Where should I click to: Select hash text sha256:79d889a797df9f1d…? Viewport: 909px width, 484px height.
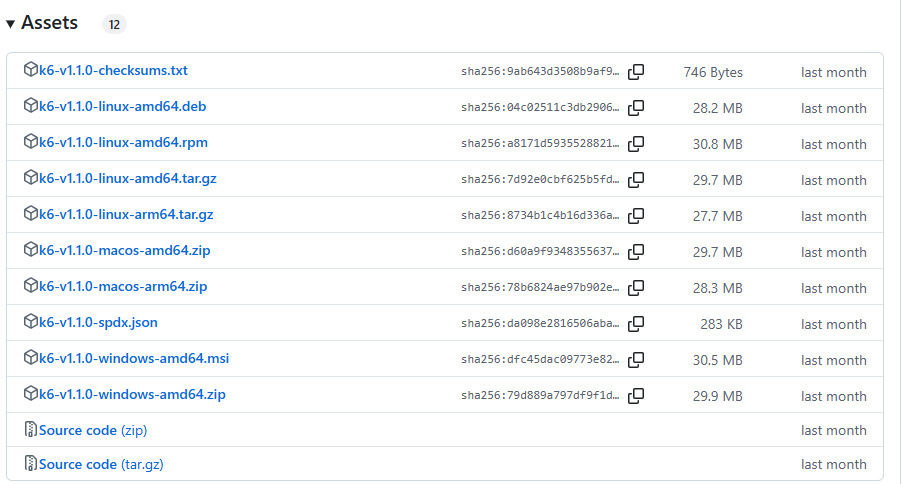point(540,395)
